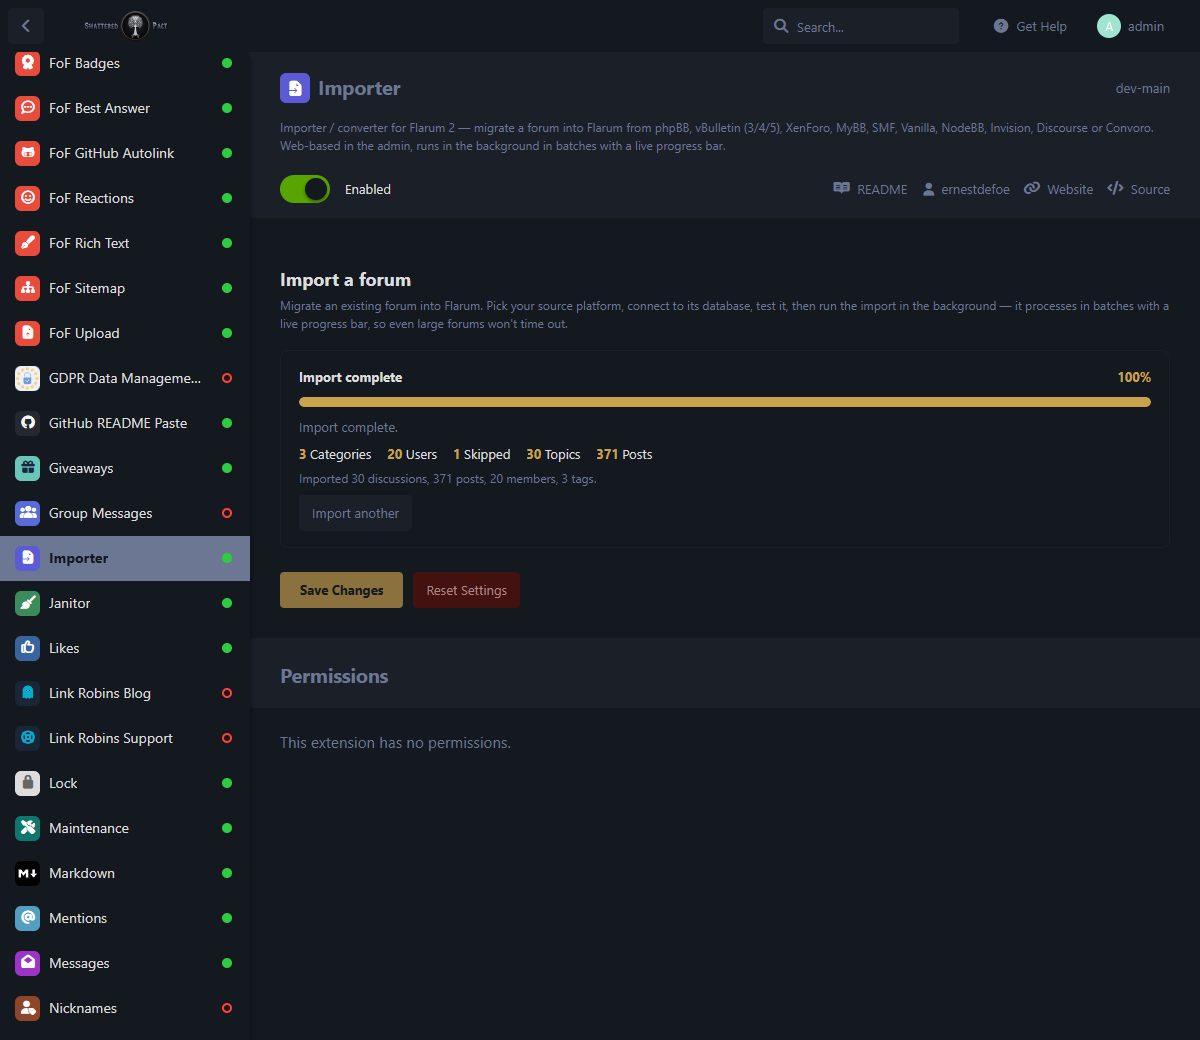Screen dimensions: 1200x1040
Task: Select Importer in the extensions sidebar
Action: (x=125, y=558)
